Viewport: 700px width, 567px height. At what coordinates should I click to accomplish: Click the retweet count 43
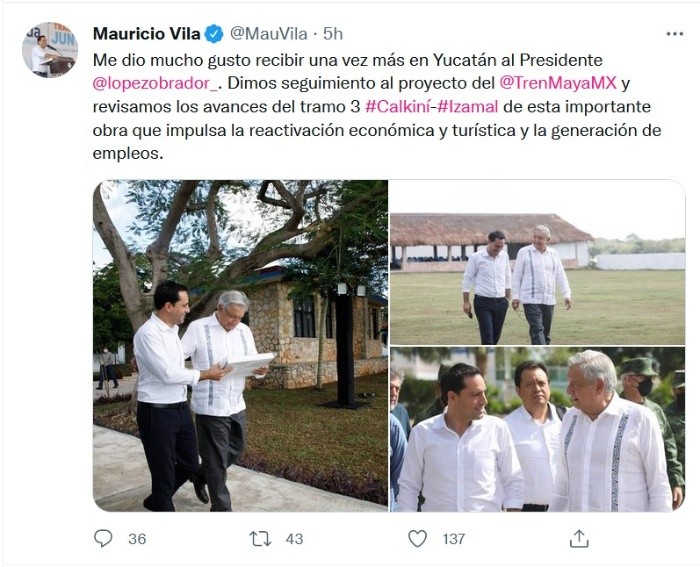(x=294, y=539)
